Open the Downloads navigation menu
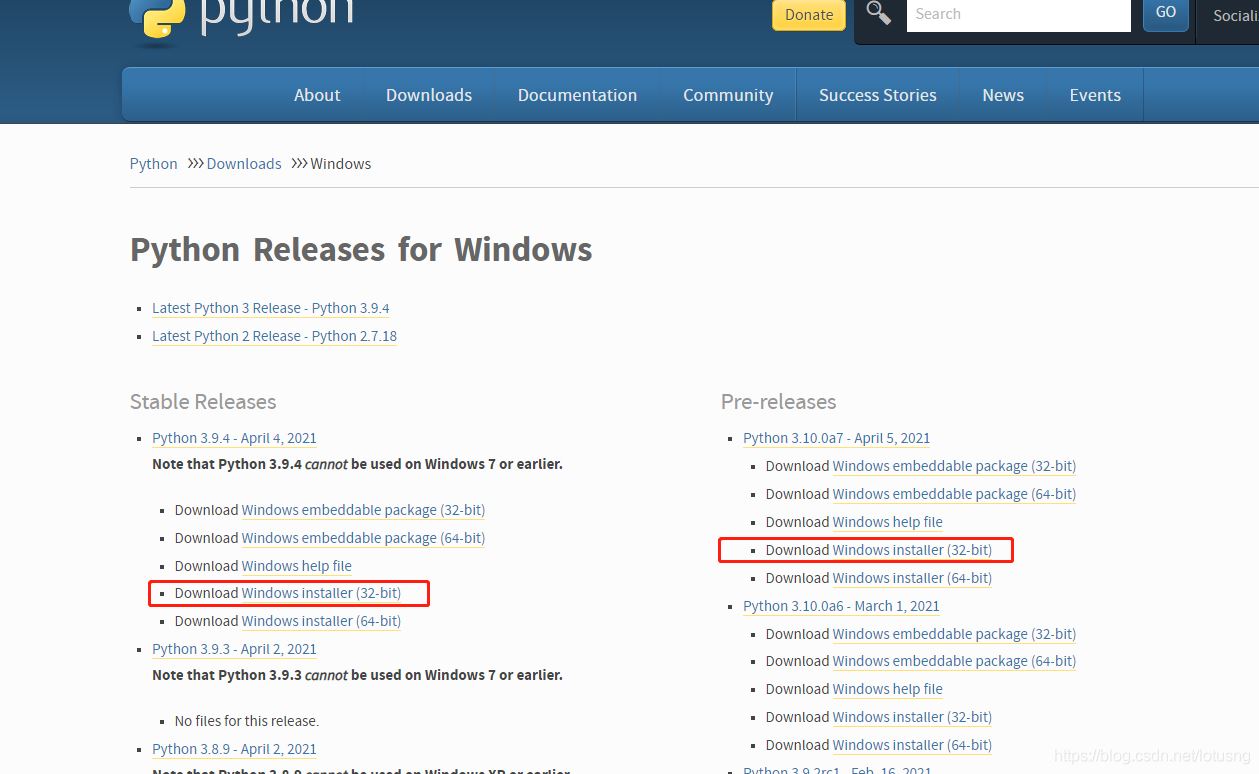Image resolution: width=1259 pixels, height=774 pixels. [429, 95]
